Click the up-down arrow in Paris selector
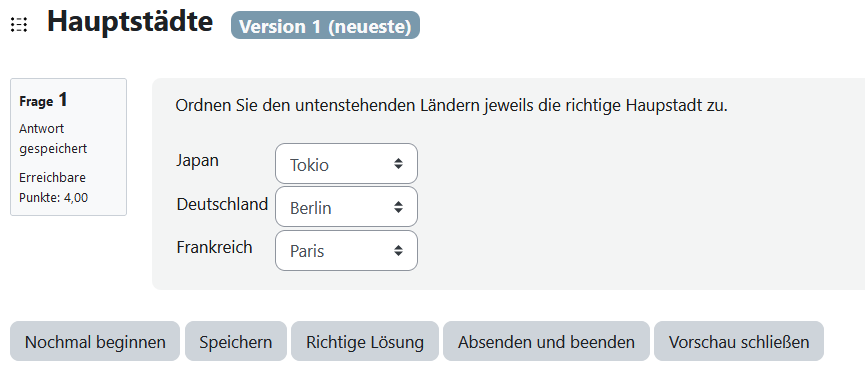 (398, 251)
